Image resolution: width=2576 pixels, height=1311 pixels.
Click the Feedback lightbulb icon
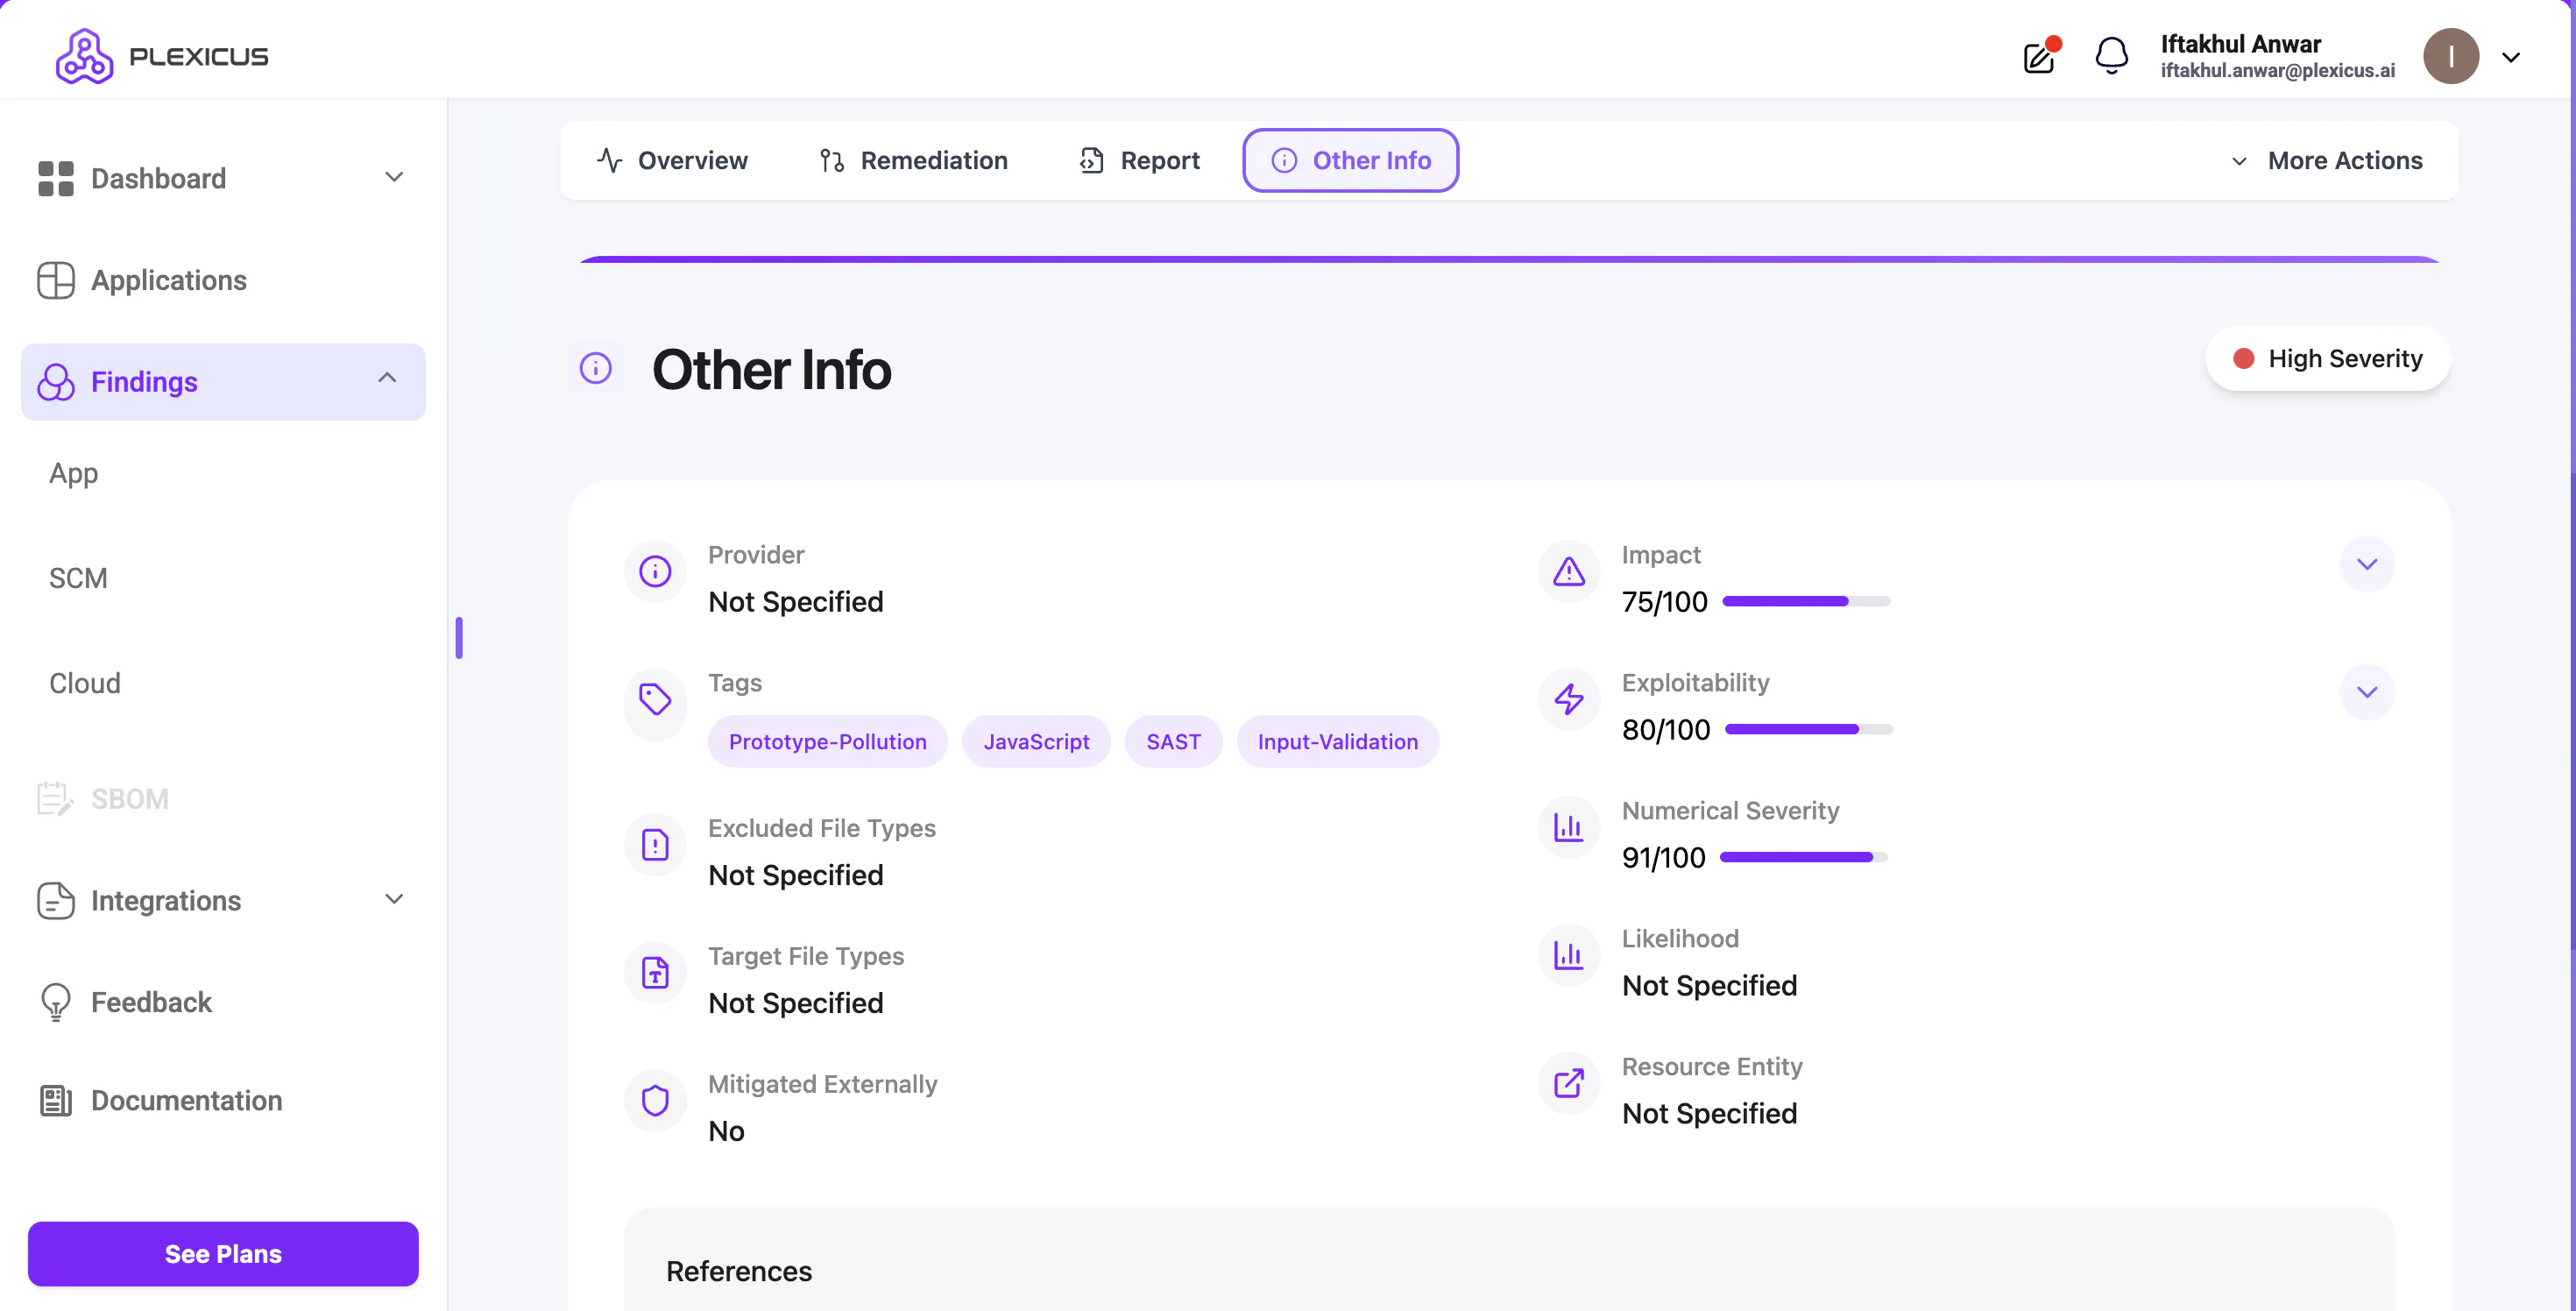pyautogui.click(x=56, y=1002)
